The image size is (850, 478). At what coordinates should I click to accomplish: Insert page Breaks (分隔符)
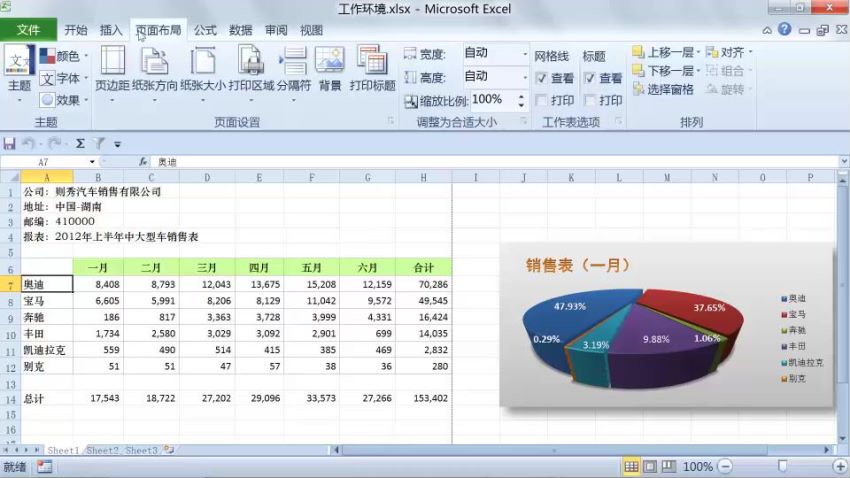294,74
